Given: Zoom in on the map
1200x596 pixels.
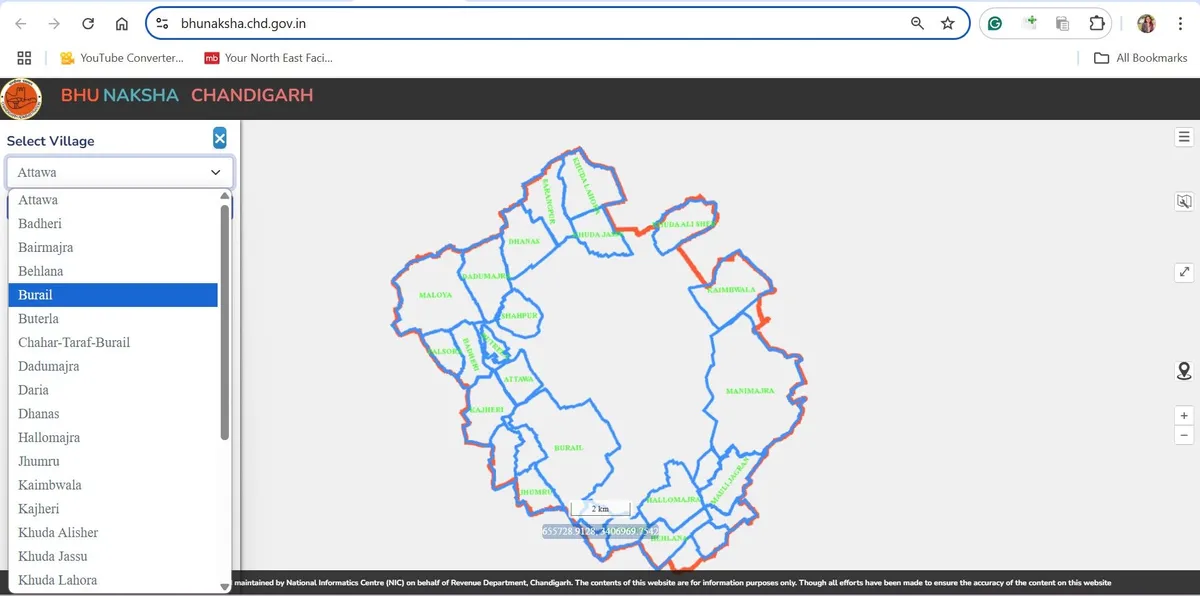Looking at the screenshot, I should pyautogui.click(x=1184, y=415).
